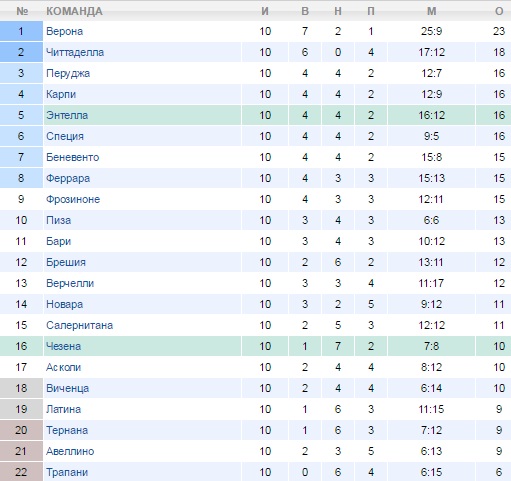The height and width of the screenshot is (481, 511).
Task: Open the Специя team link
Action: pos(65,136)
